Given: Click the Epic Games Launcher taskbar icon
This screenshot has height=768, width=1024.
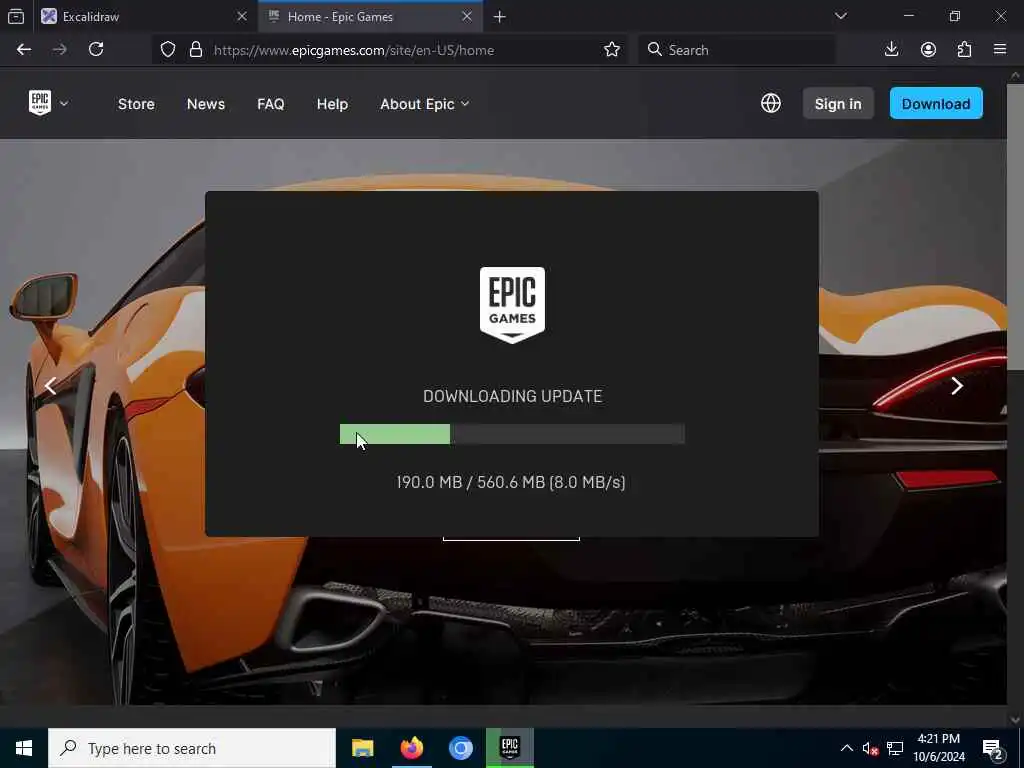Looking at the screenshot, I should (x=510, y=748).
